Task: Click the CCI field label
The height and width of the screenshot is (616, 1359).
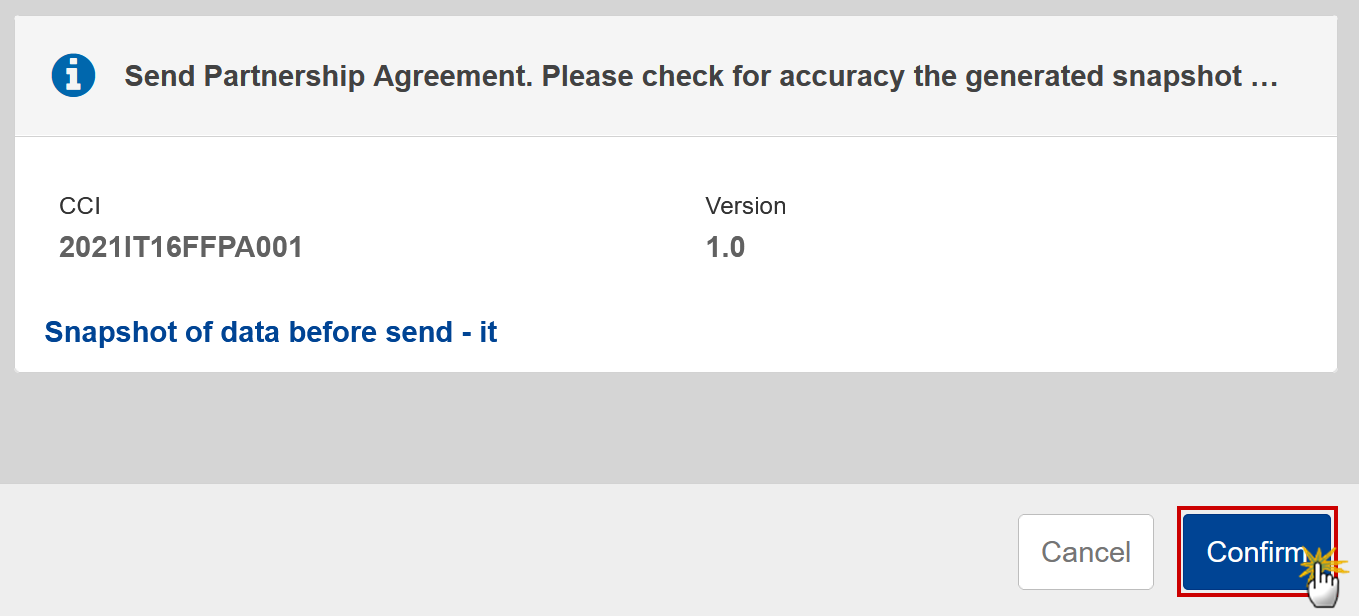Action: pos(80,206)
